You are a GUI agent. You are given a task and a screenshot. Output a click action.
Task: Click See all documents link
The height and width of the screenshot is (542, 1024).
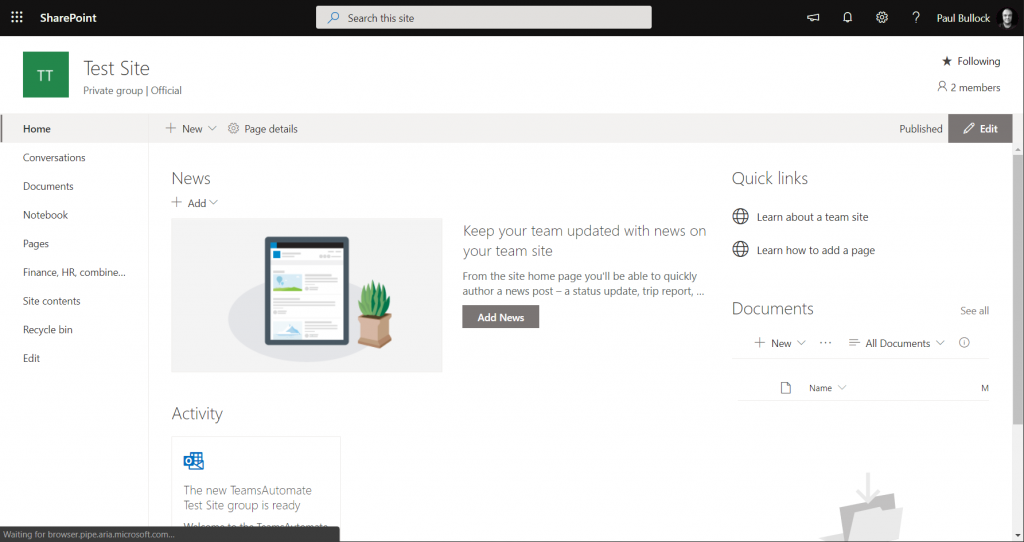tap(974, 311)
